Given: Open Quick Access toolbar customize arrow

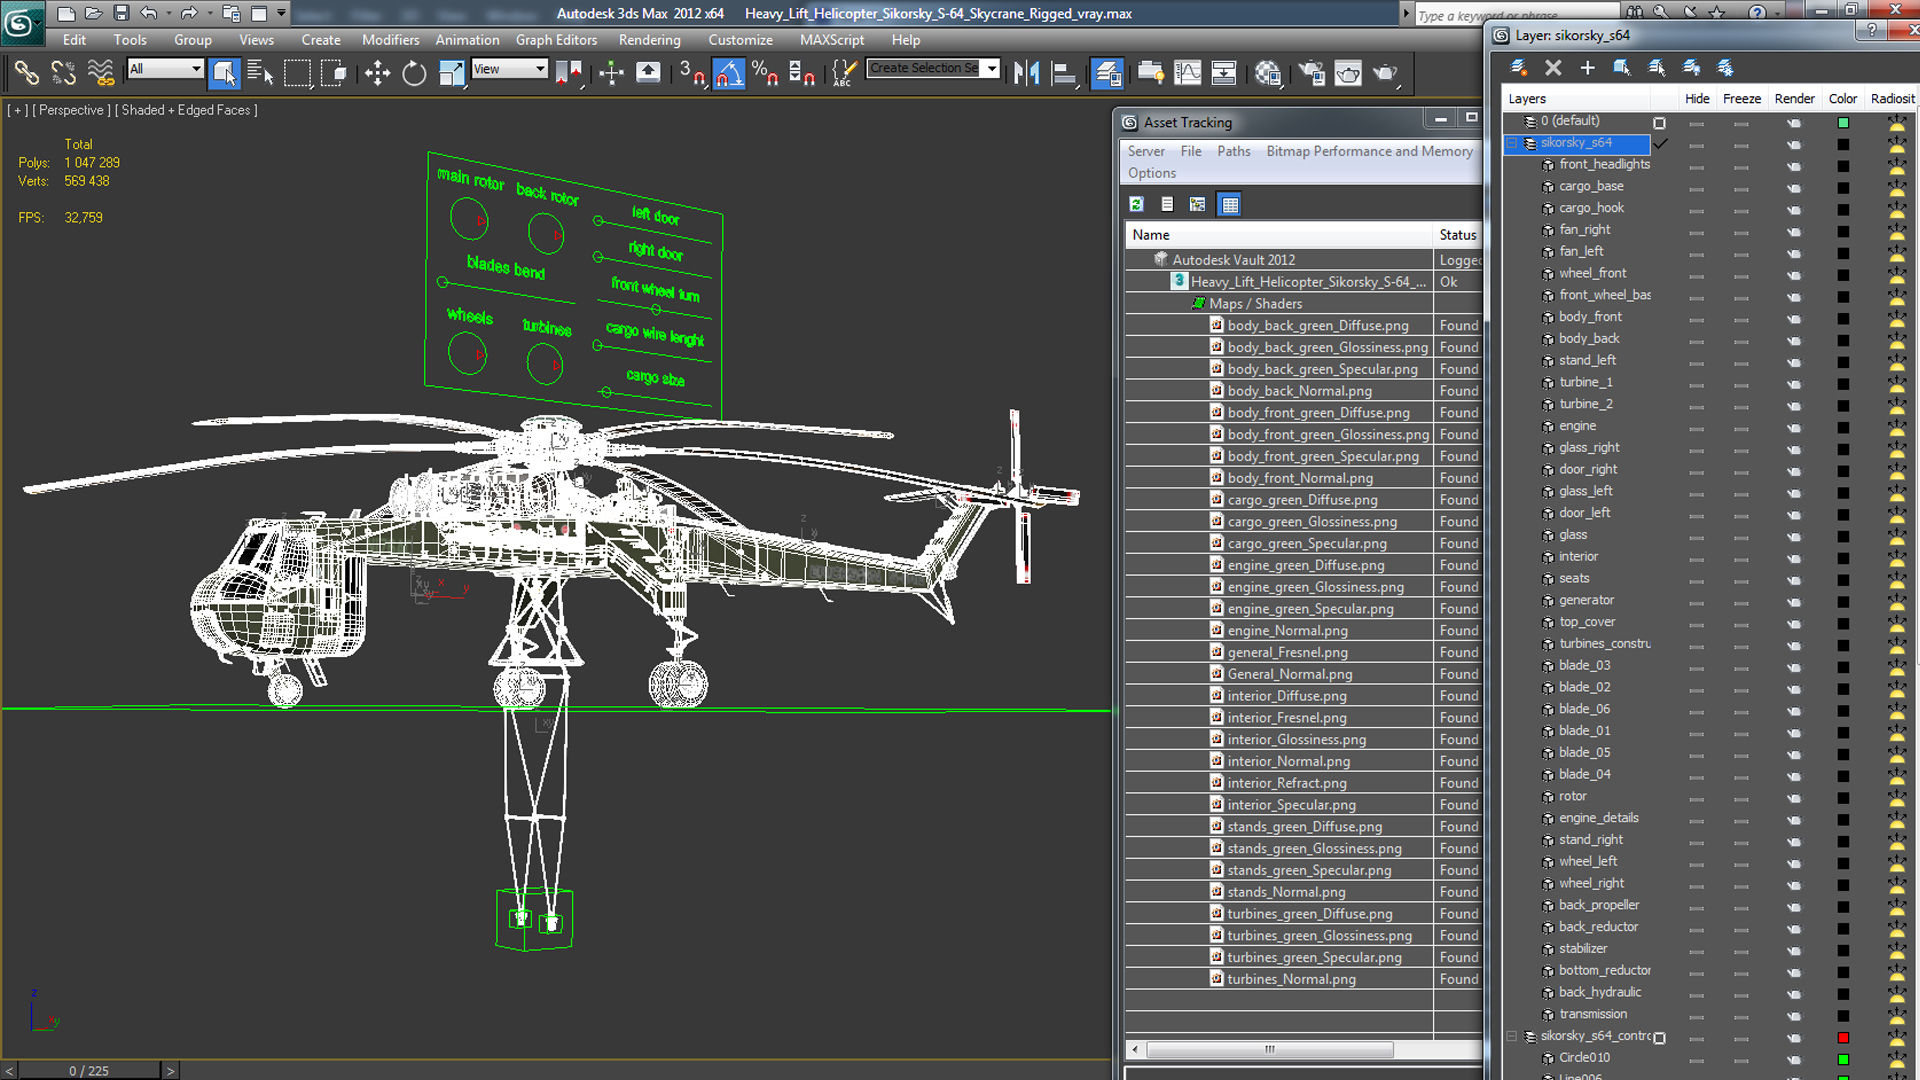Looking at the screenshot, I should click(x=281, y=13).
